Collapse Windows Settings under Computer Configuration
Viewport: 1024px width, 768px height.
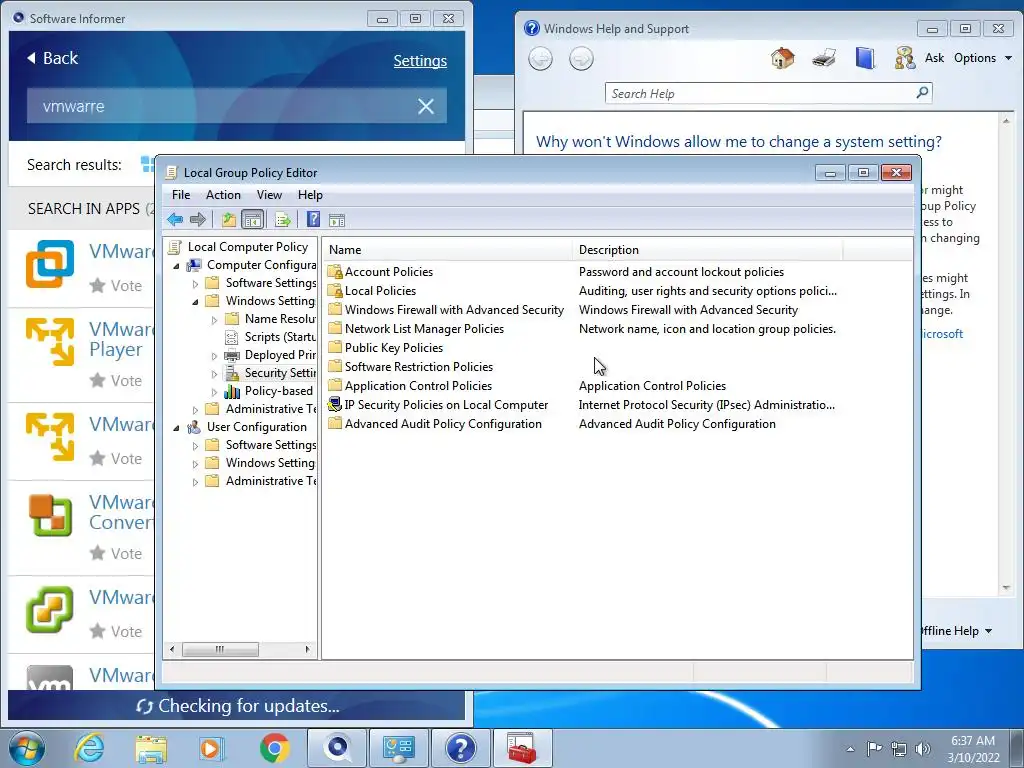point(195,302)
